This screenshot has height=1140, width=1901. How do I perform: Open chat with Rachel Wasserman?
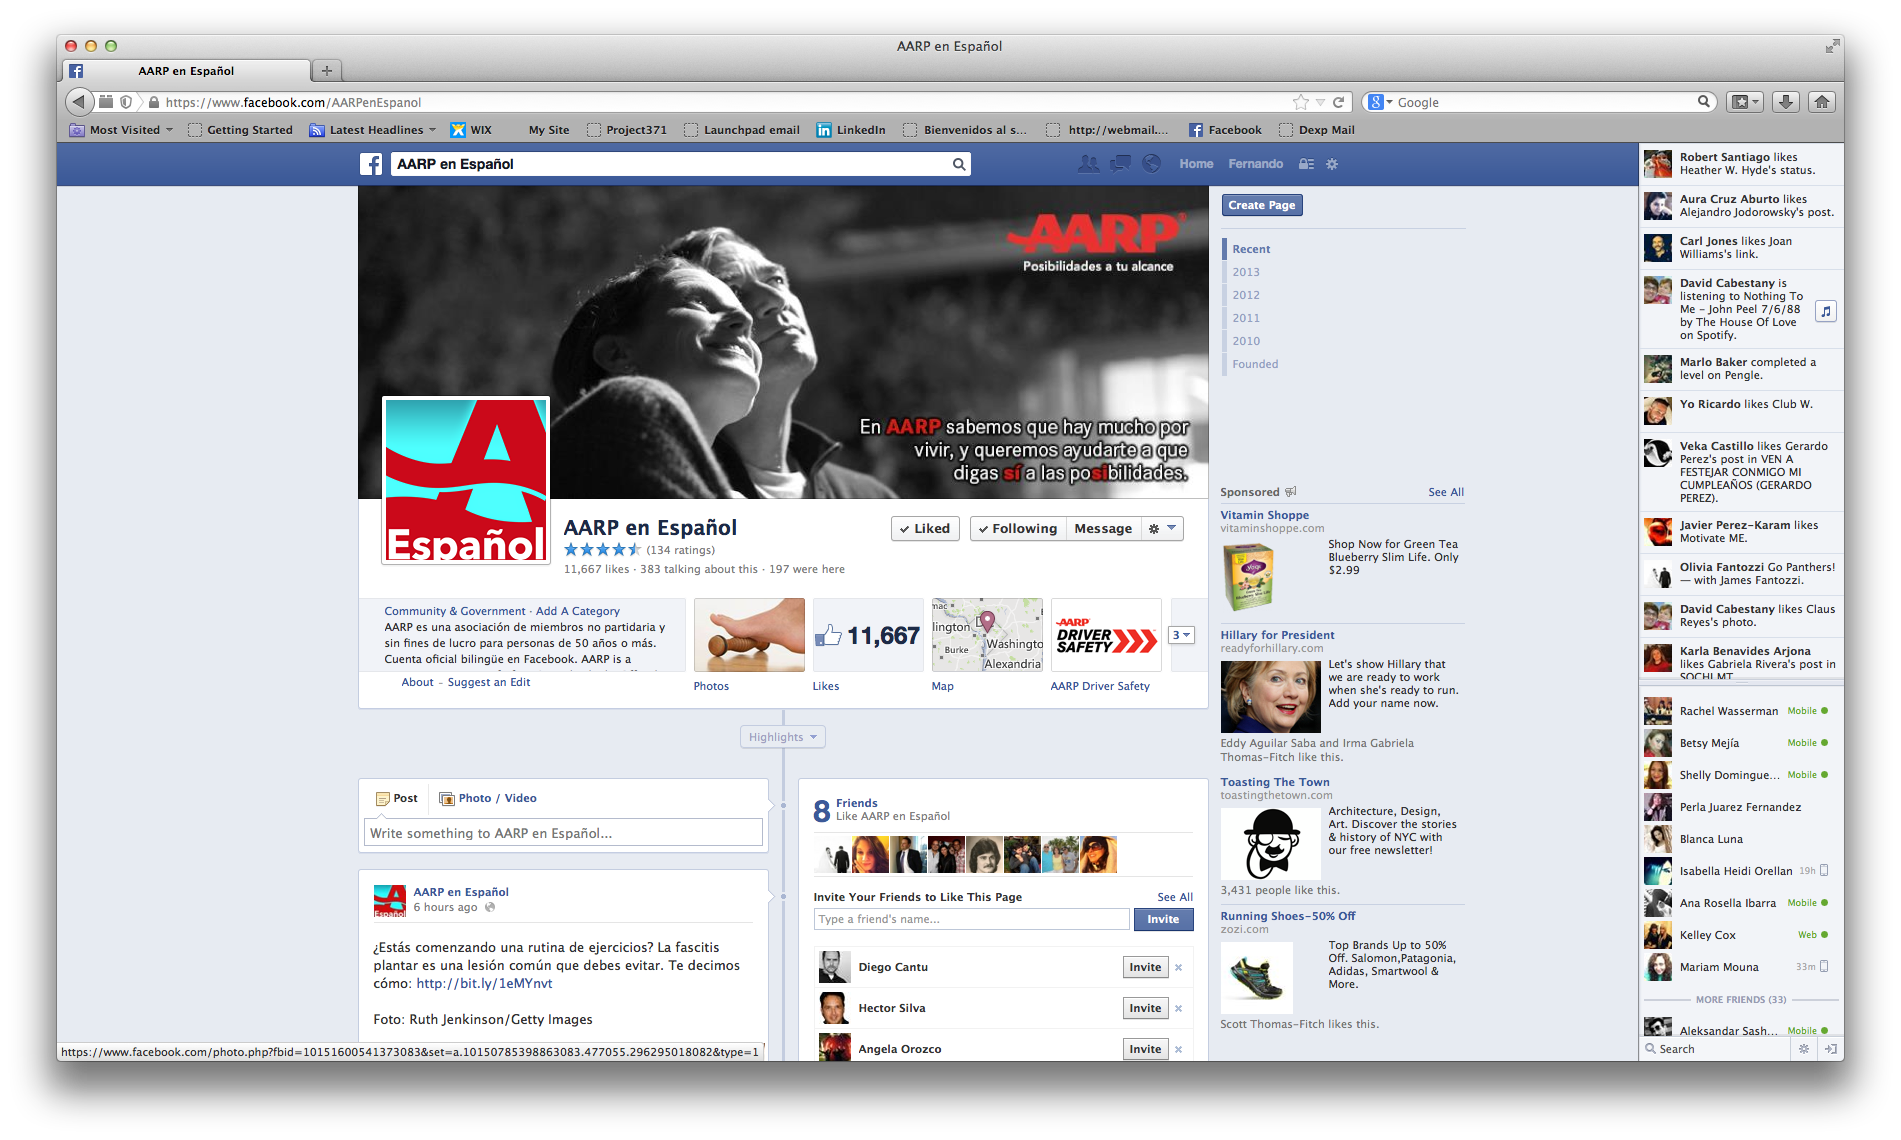(x=1740, y=711)
